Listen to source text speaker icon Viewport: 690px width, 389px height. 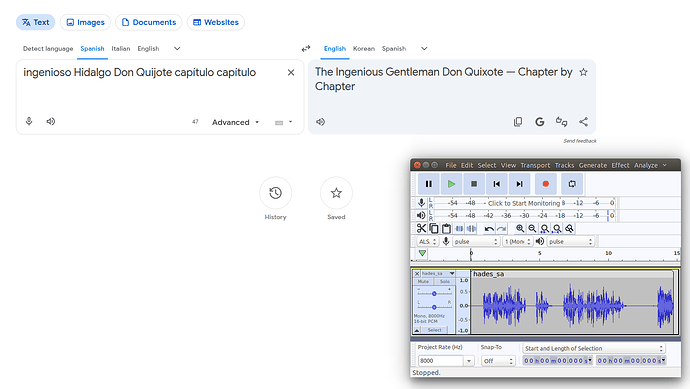51,121
